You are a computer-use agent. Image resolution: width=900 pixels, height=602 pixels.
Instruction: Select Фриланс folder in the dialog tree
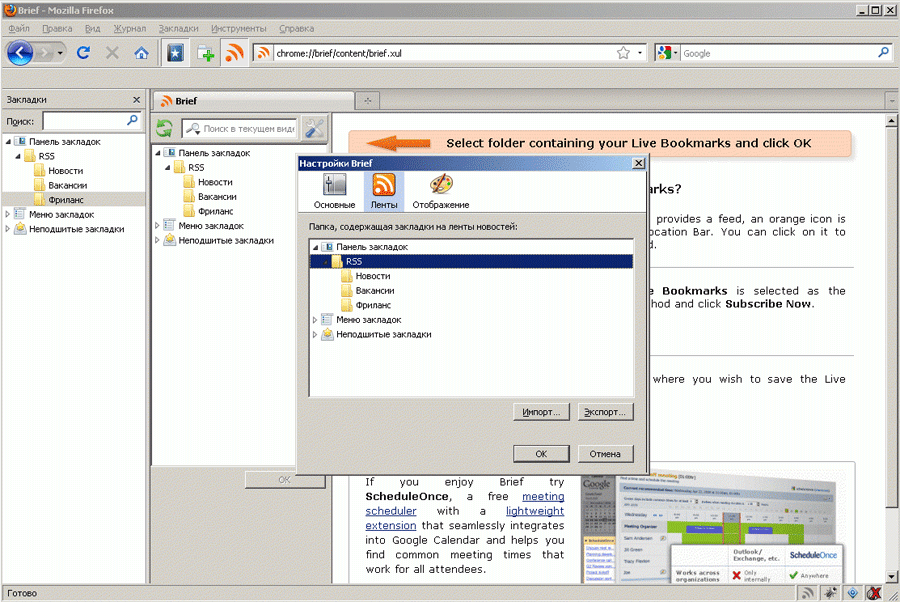373,305
